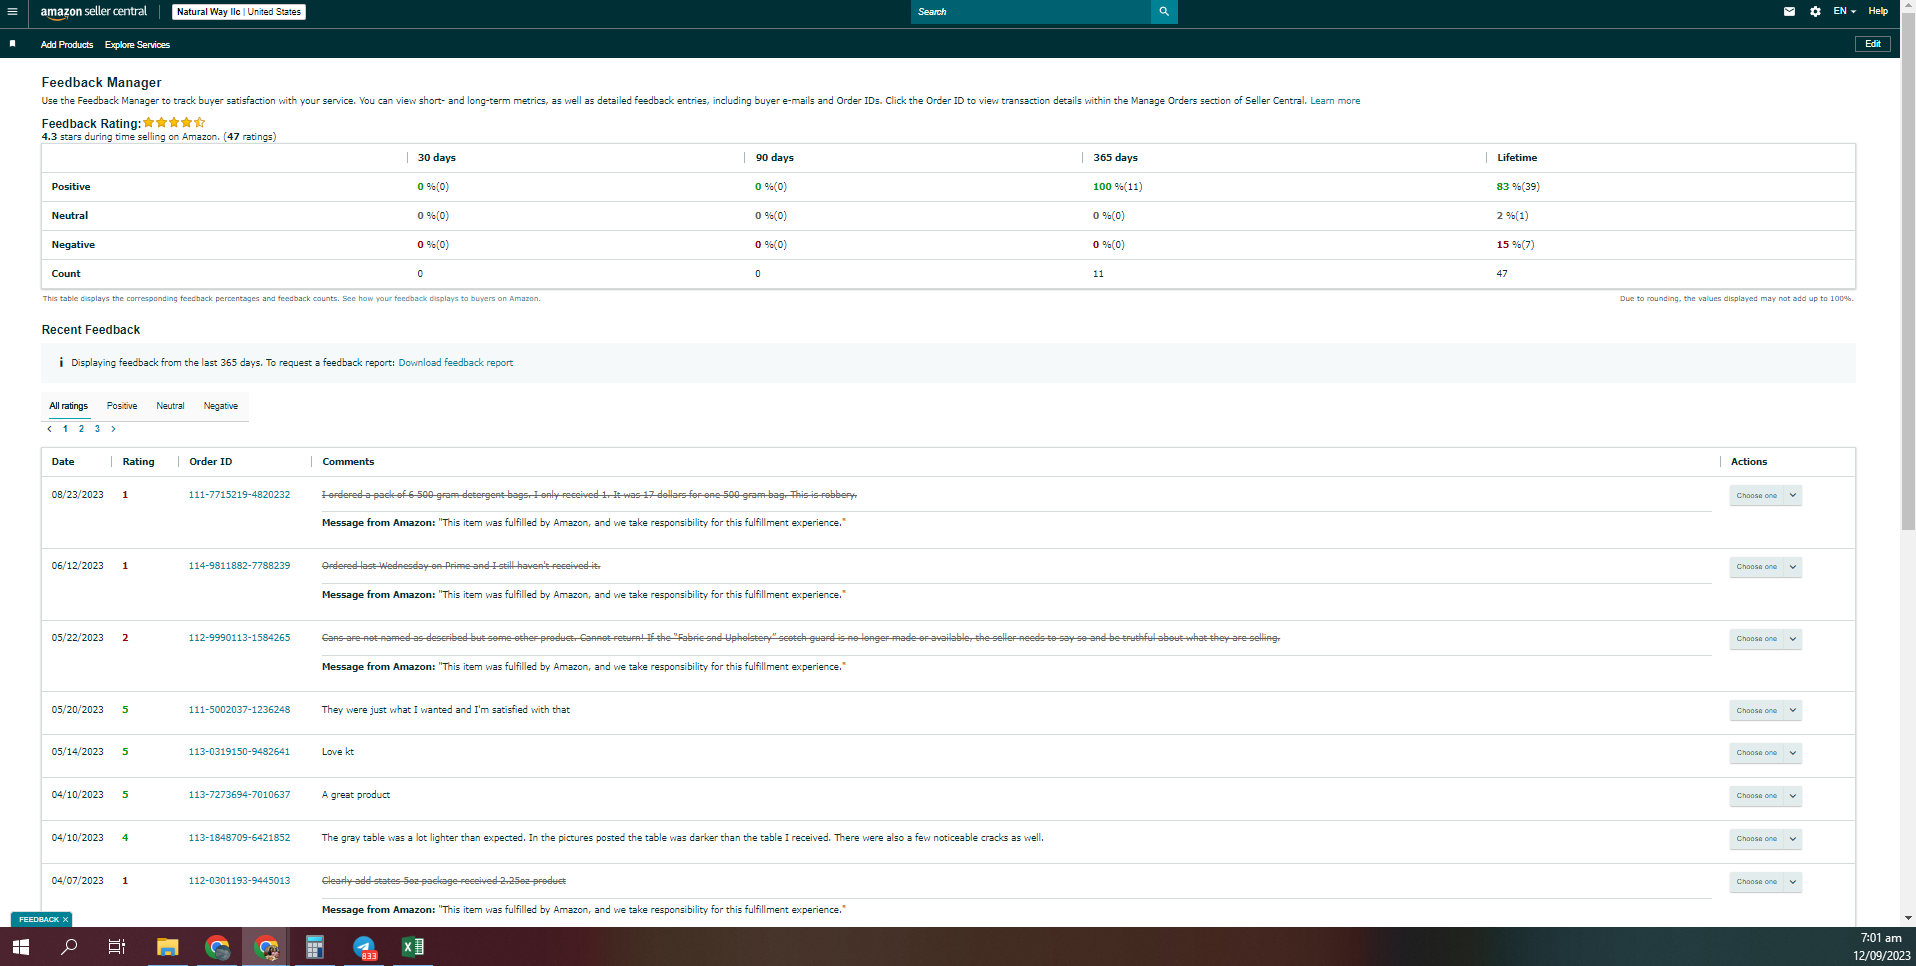Go to the previous feedback page arrow
The width and height of the screenshot is (1916, 966).
49,429
